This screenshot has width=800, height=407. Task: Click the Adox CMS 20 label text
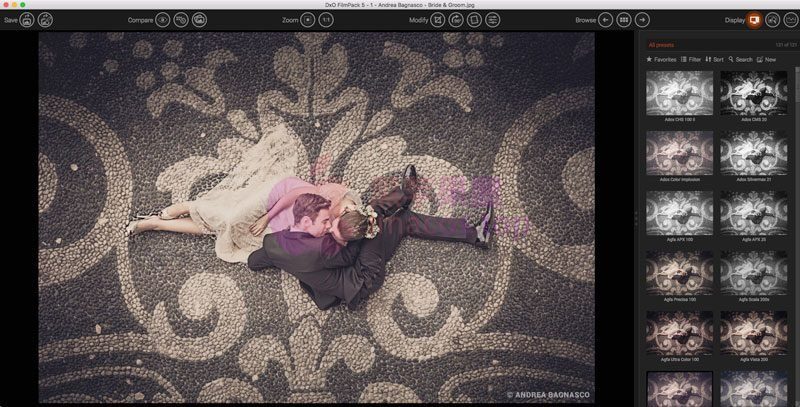(x=754, y=119)
